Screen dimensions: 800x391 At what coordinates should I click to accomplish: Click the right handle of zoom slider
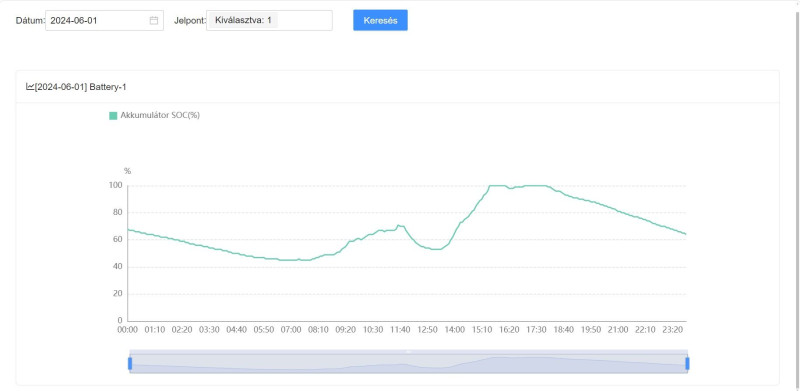click(x=687, y=363)
